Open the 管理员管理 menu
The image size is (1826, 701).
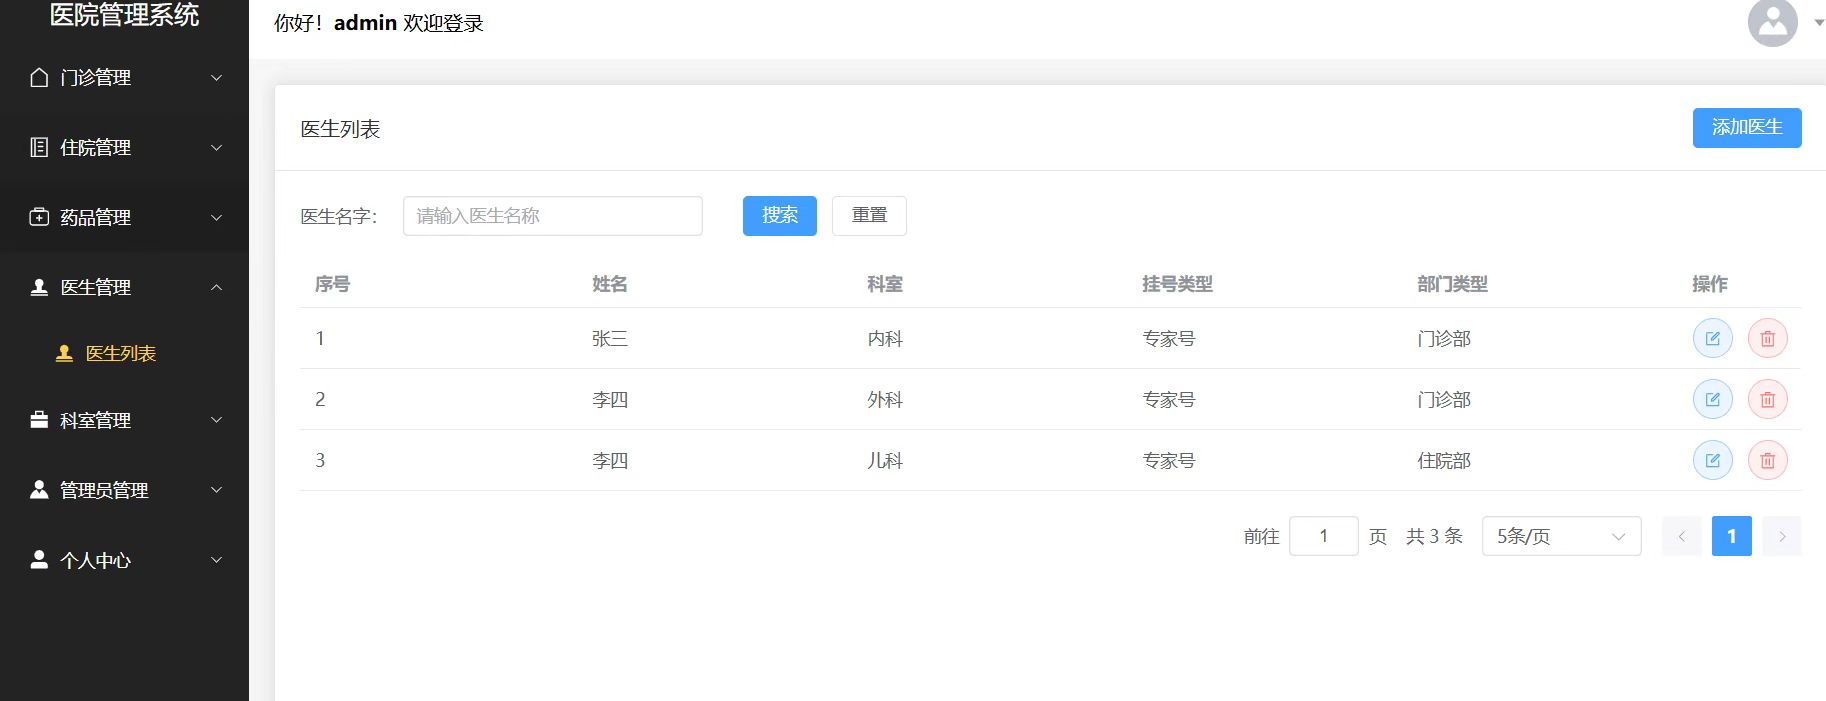tap(124, 490)
